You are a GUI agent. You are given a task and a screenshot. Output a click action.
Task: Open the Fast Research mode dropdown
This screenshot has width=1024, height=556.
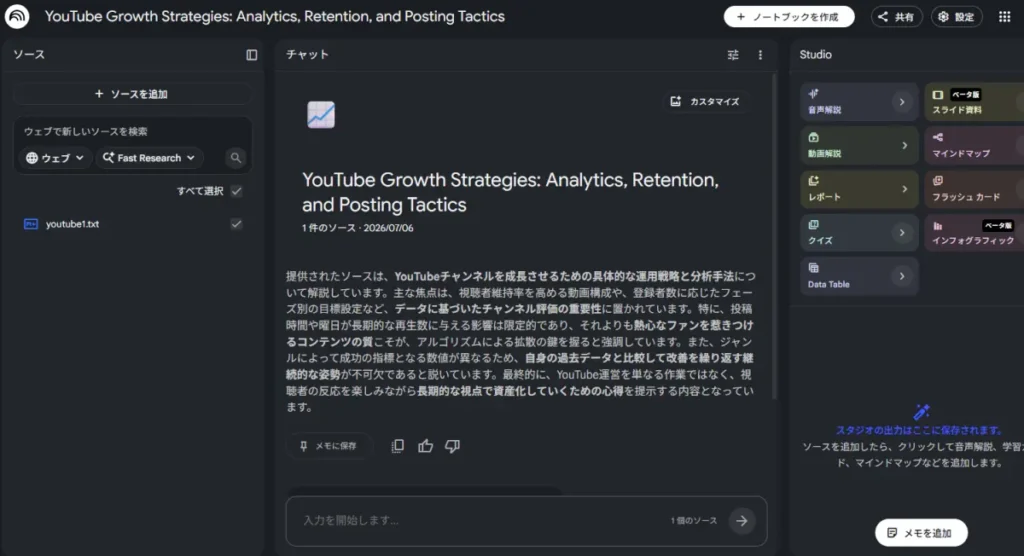click(150, 158)
